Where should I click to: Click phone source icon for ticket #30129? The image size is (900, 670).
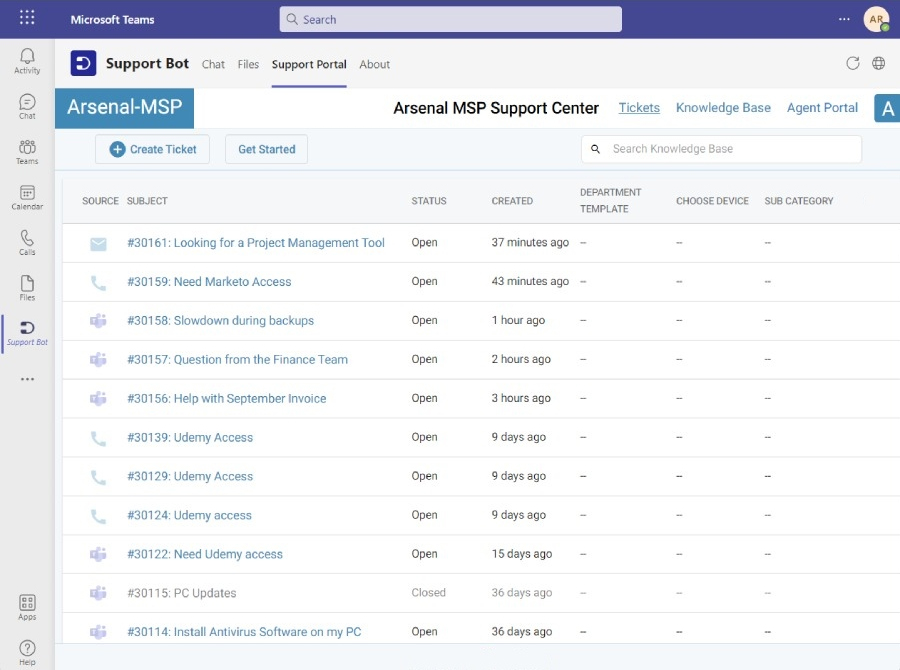click(x=98, y=478)
